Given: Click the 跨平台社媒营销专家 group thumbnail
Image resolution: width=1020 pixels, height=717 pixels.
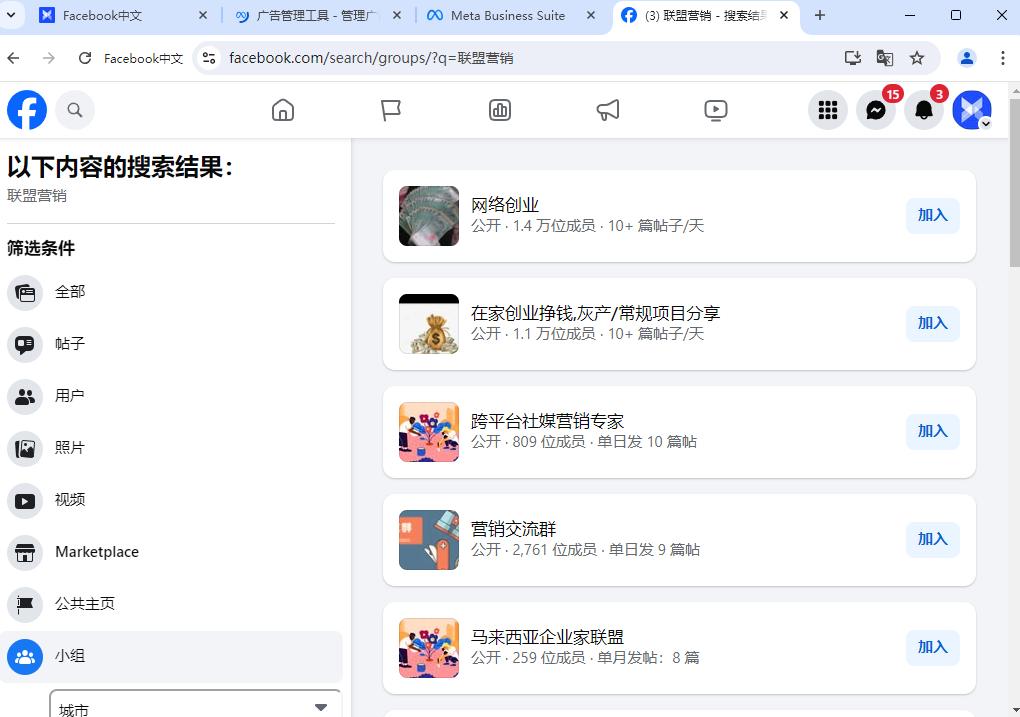Looking at the screenshot, I should point(429,432).
